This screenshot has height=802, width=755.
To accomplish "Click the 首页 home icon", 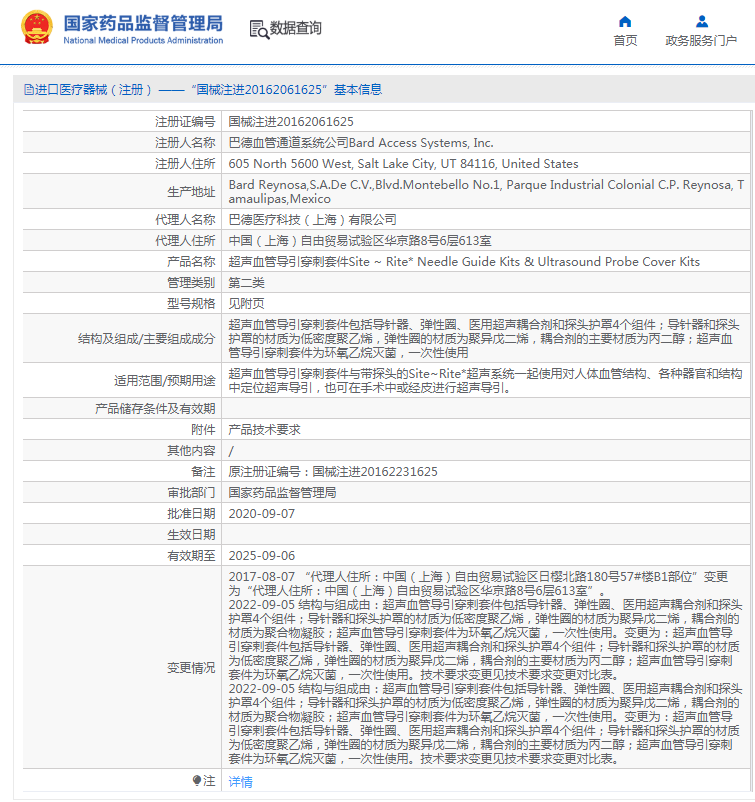I will [x=625, y=21].
